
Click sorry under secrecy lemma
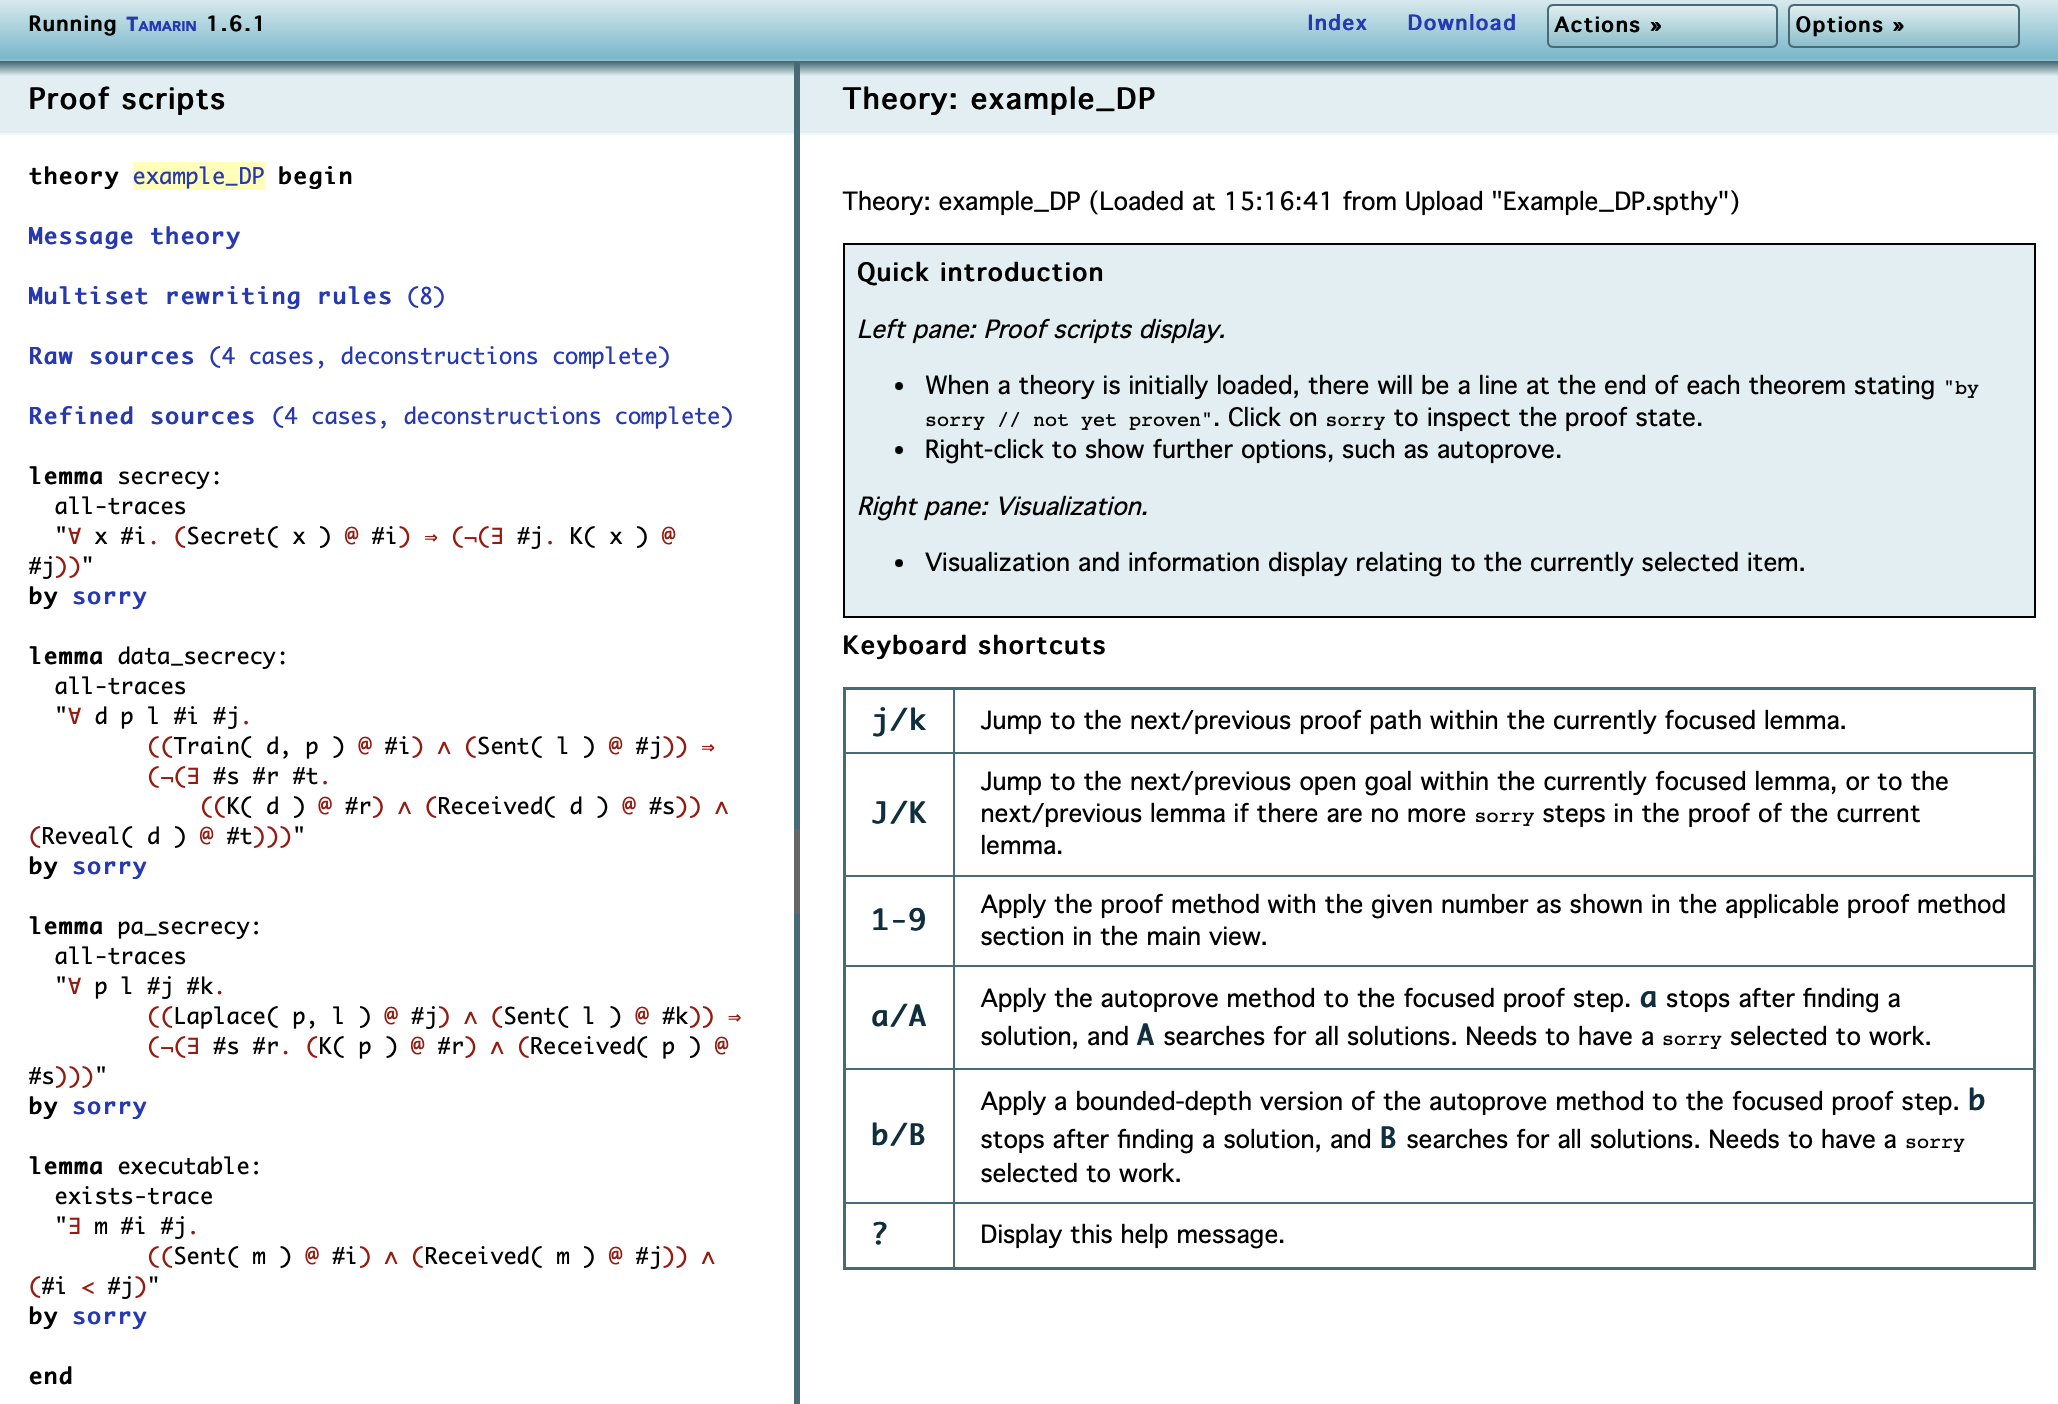109,596
